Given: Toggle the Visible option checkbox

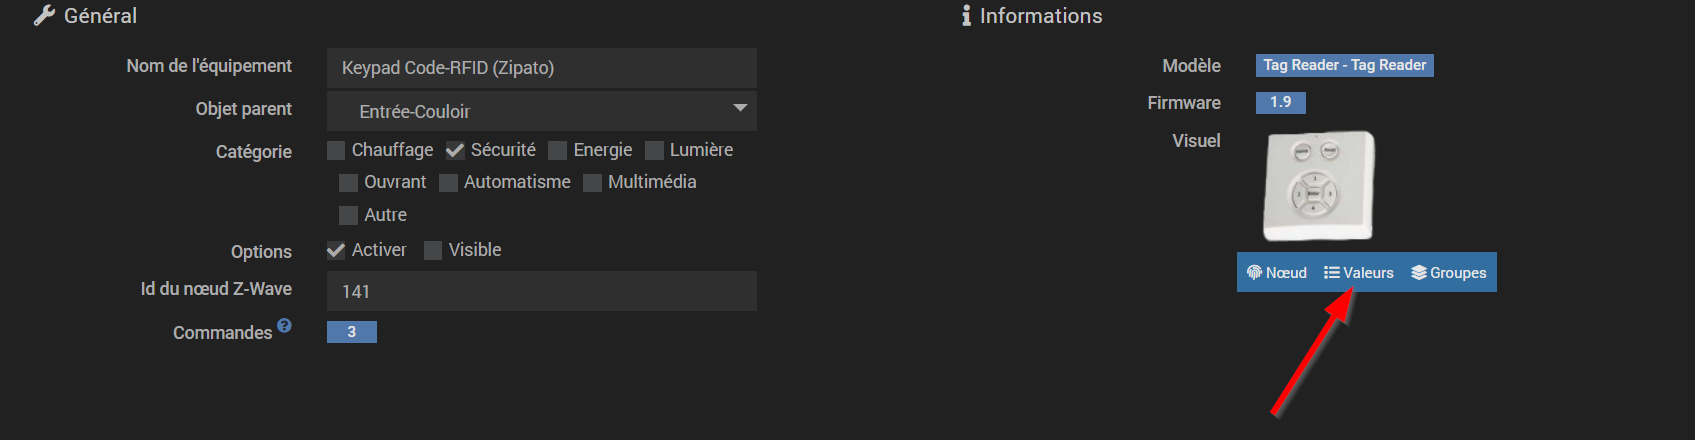Looking at the screenshot, I should pyautogui.click(x=433, y=251).
